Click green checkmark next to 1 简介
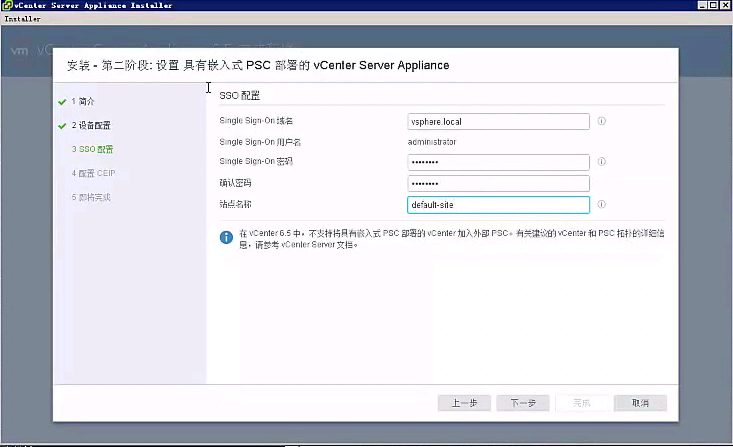The height and width of the screenshot is (447, 733). coord(62,102)
